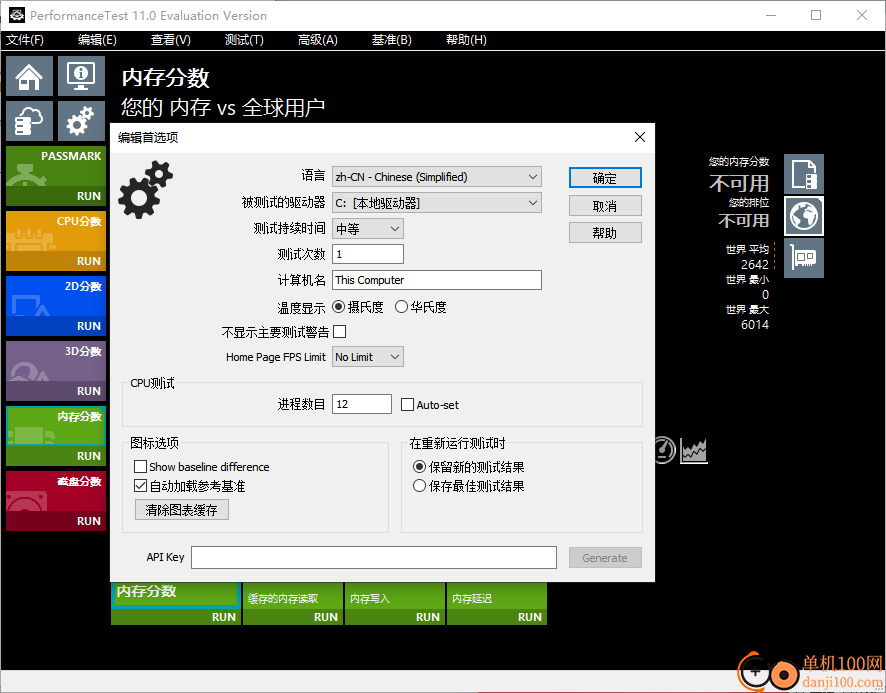Click the 世界 平均 value 2642

pos(755,265)
